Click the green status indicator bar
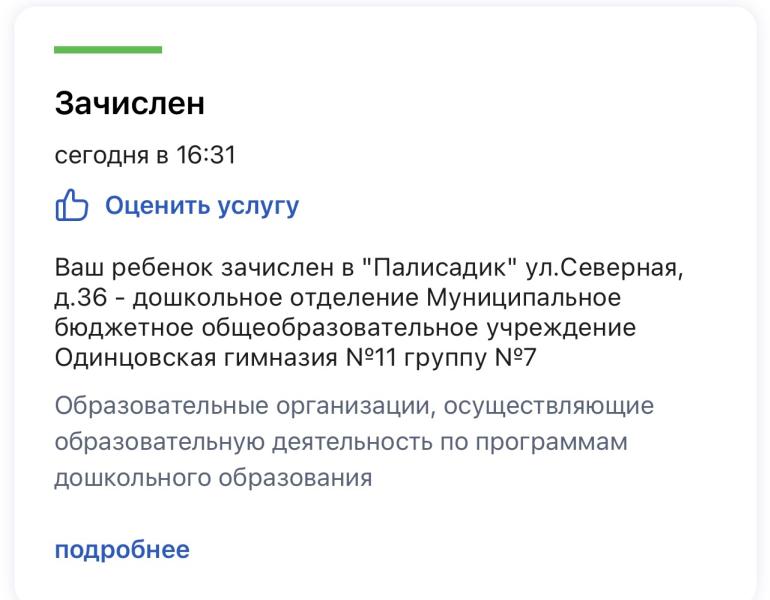Image resolution: width=770 pixels, height=600 pixels. 108,50
